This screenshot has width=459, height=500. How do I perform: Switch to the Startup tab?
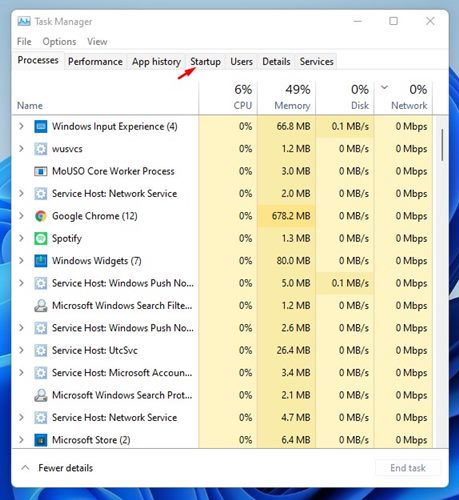point(205,62)
